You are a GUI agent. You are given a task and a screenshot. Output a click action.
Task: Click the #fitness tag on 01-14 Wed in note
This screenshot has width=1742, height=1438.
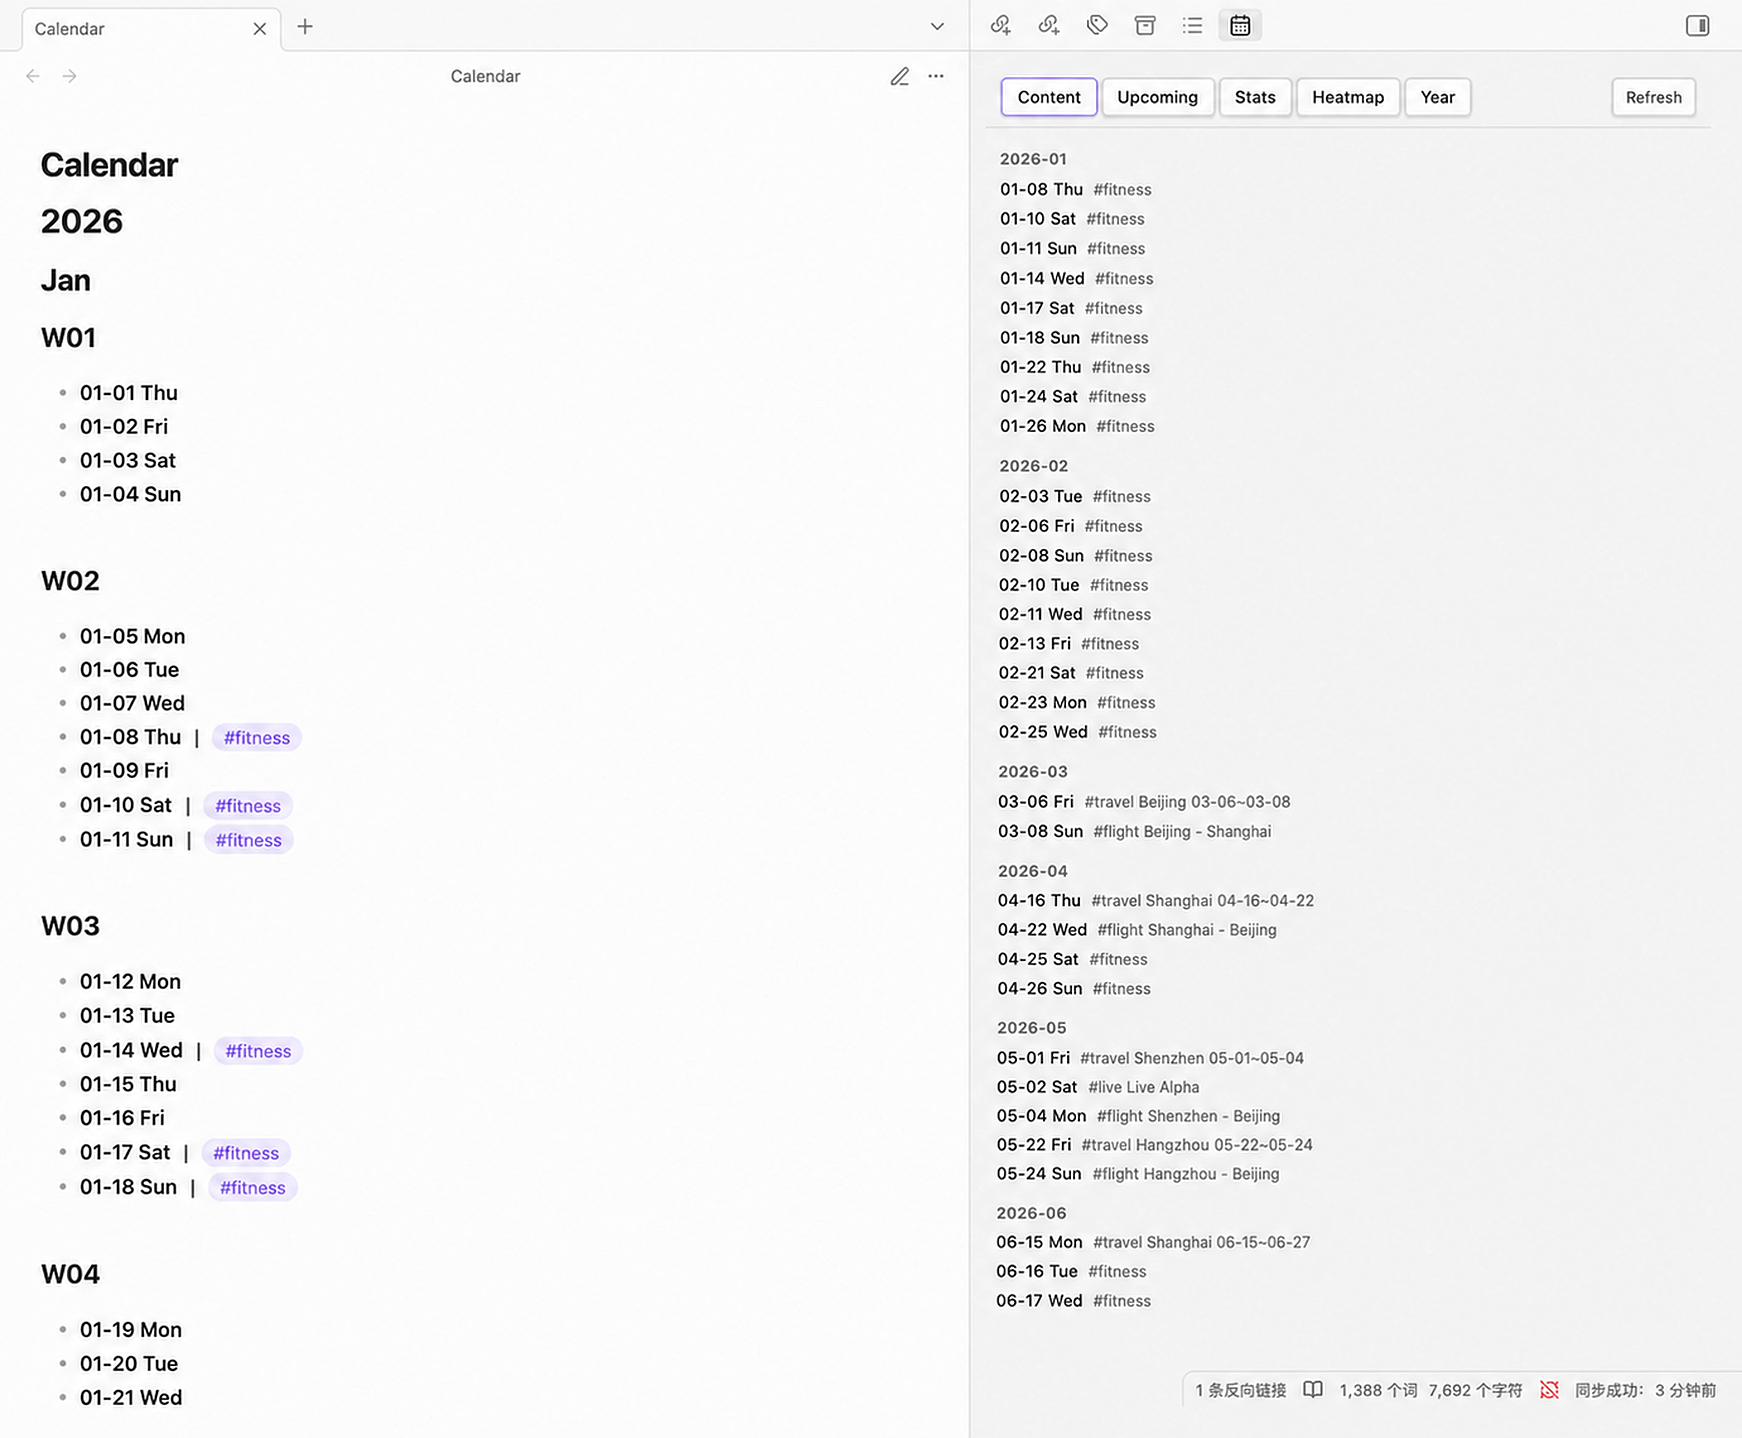pyautogui.click(x=258, y=1051)
